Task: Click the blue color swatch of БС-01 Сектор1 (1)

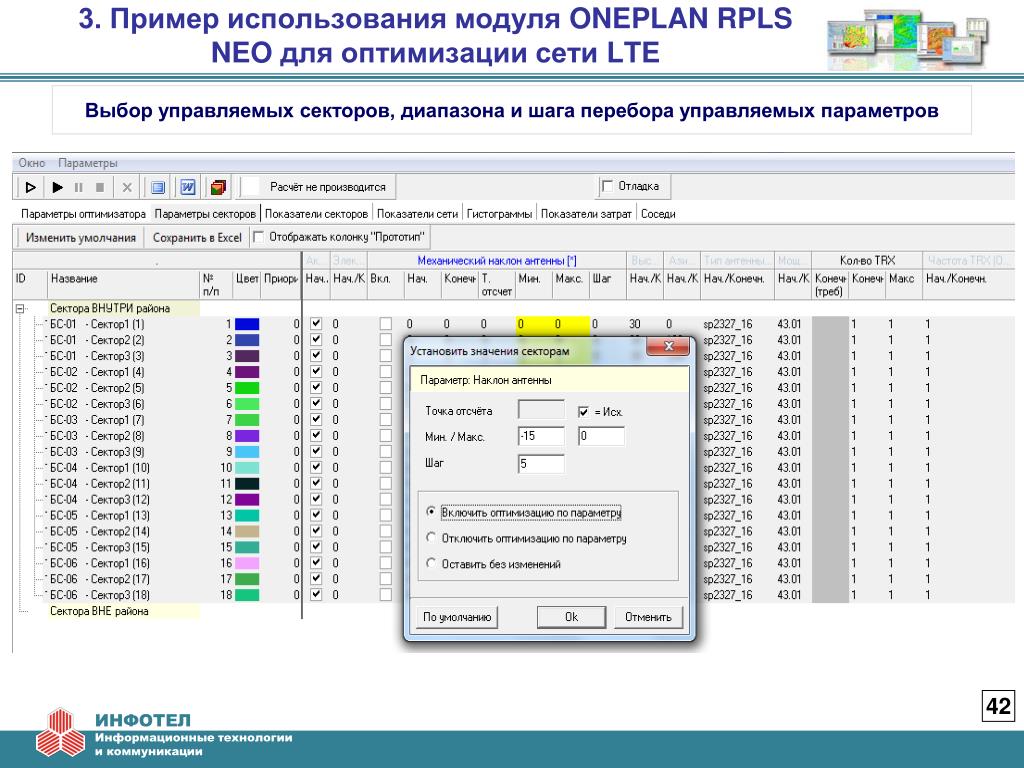Action: [x=247, y=324]
